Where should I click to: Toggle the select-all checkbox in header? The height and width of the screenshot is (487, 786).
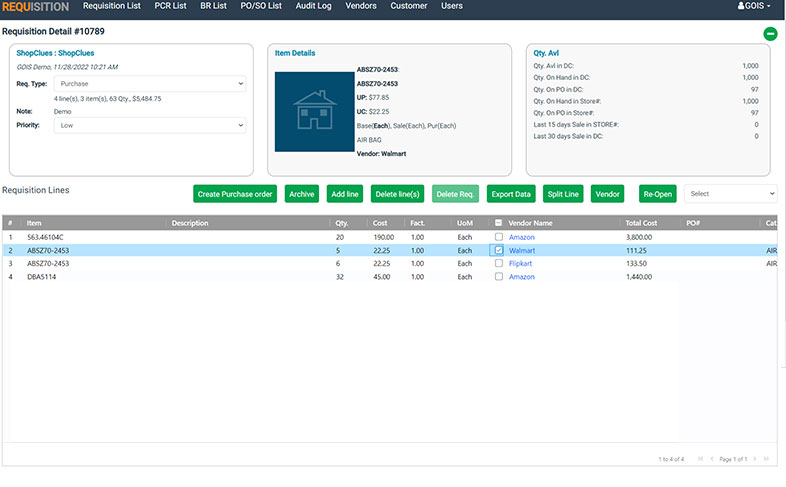click(x=498, y=222)
